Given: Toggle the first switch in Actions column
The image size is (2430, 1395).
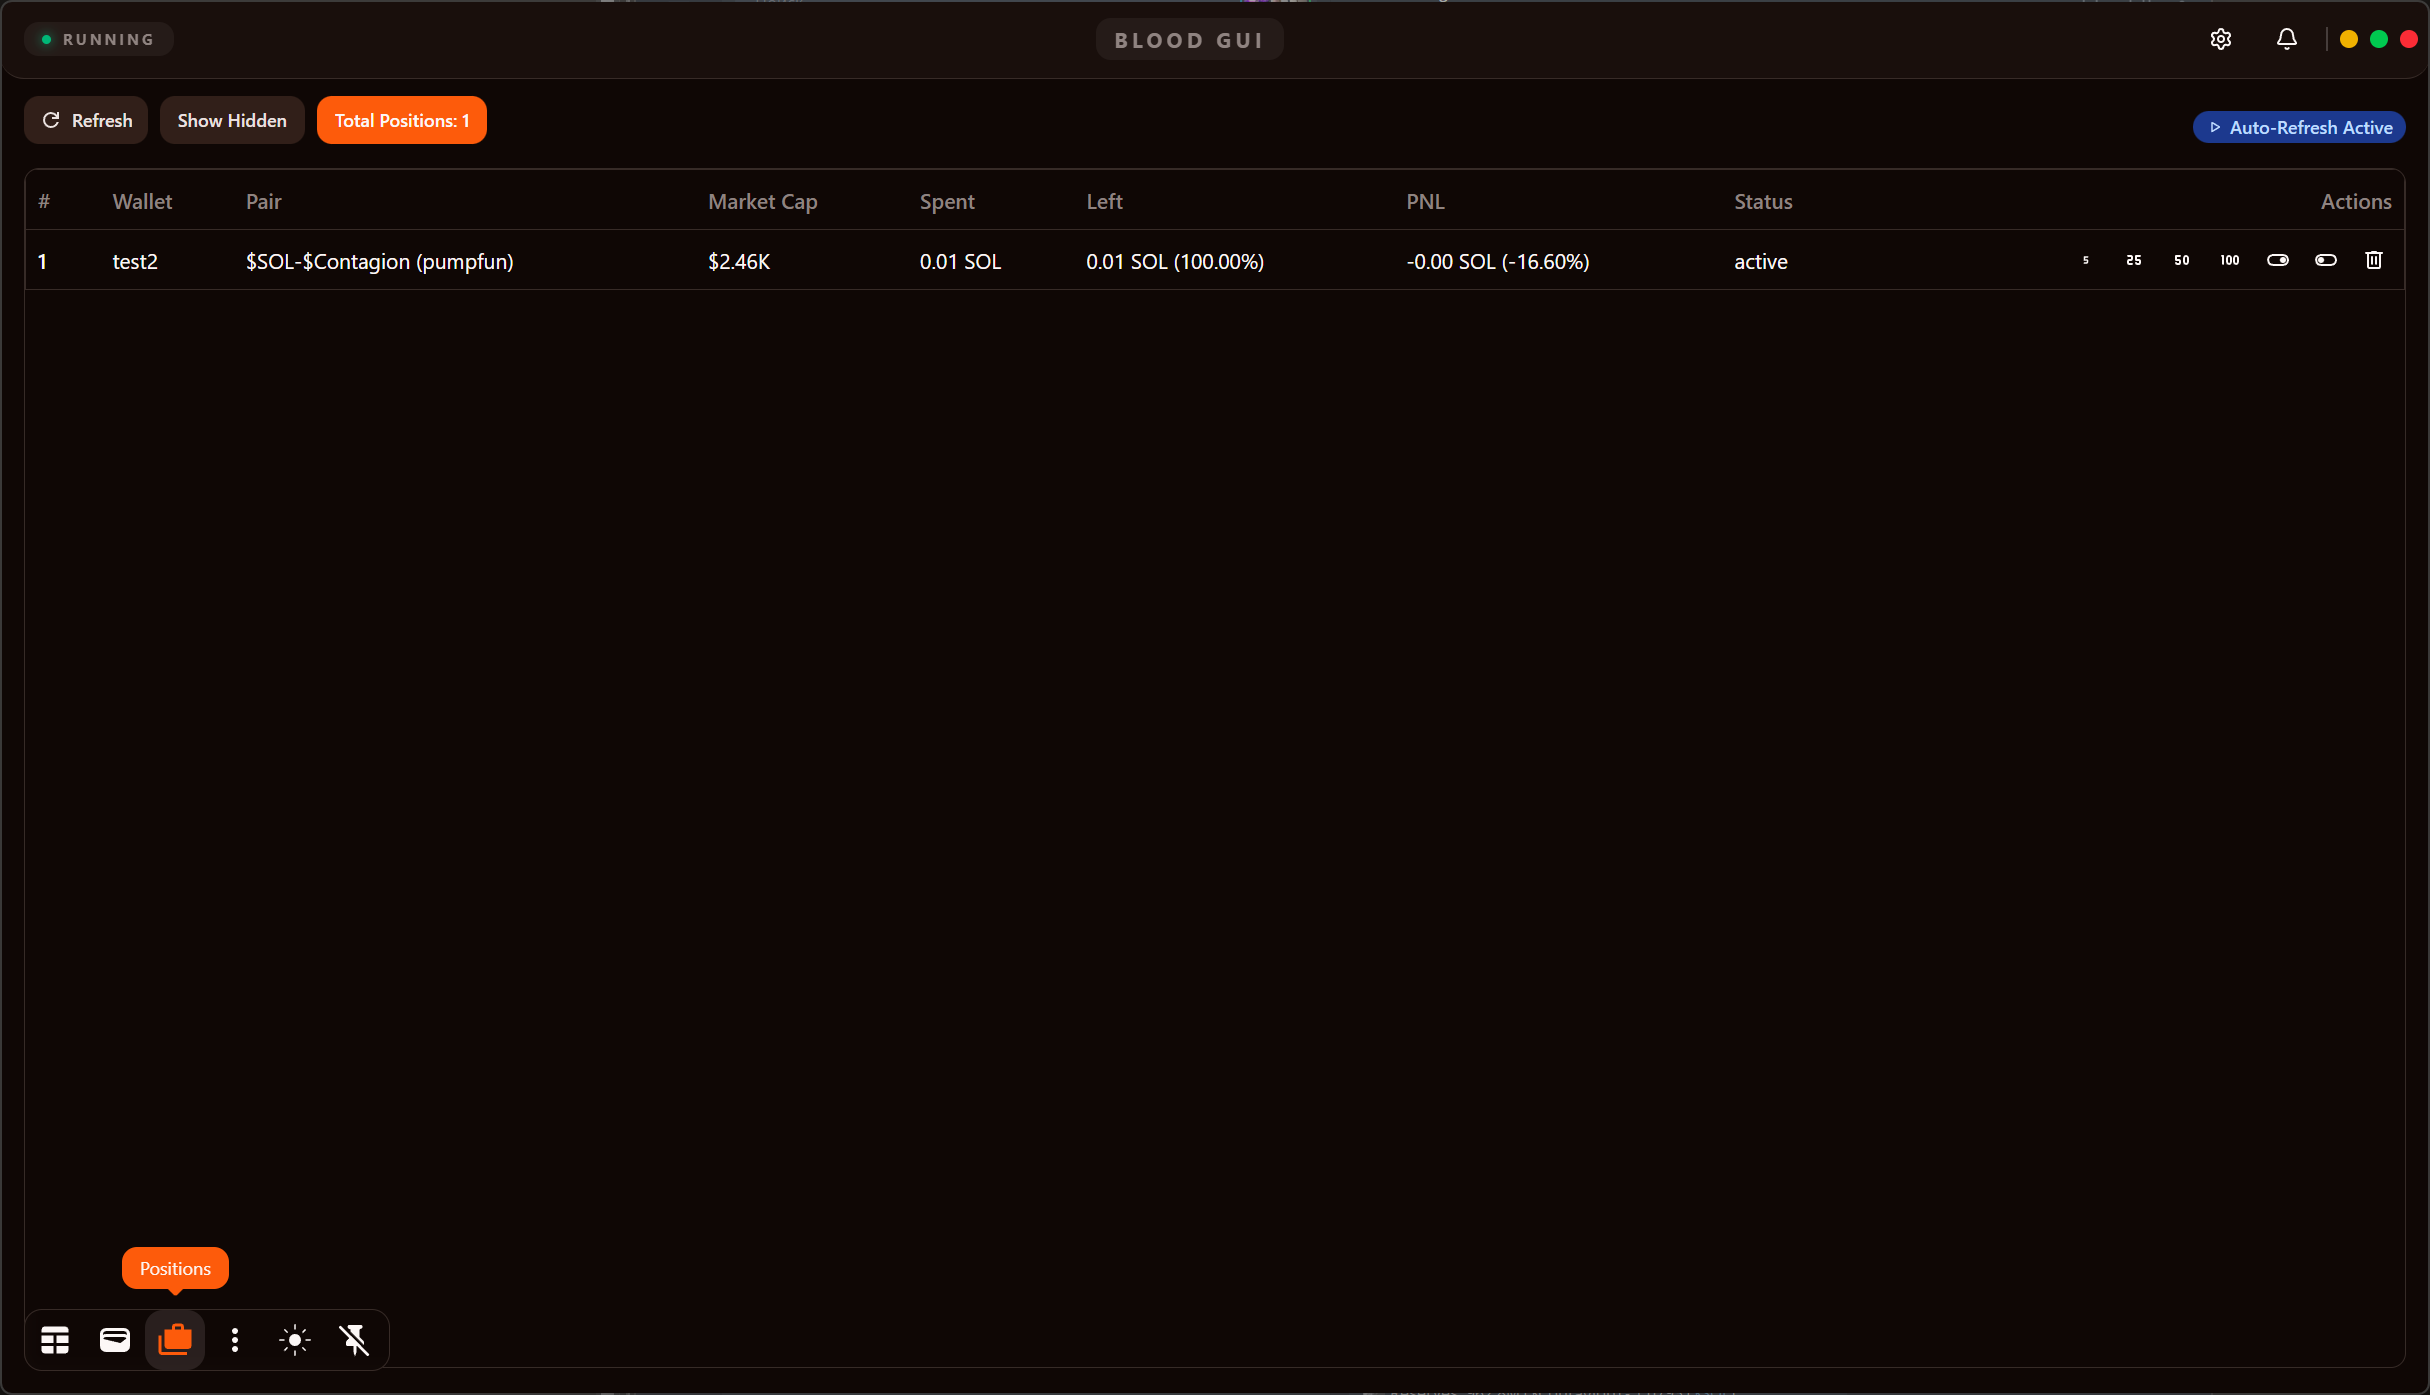Looking at the screenshot, I should pyautogui.click(x=2278, y=260).
